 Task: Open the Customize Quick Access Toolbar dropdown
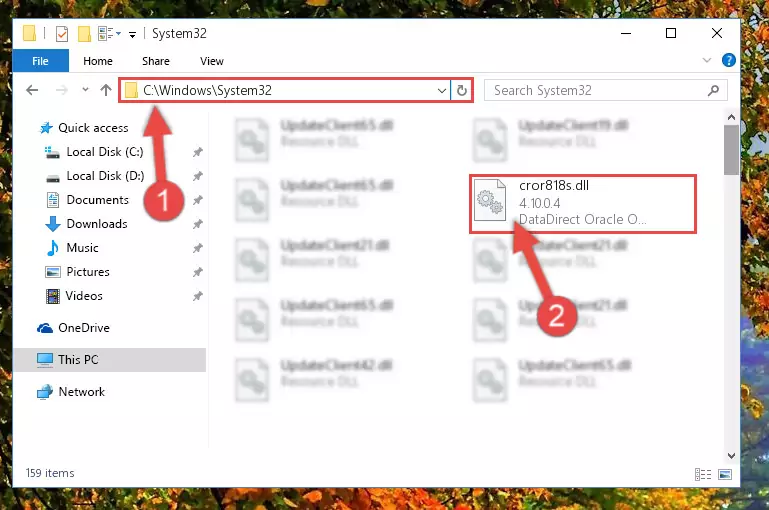132,34
